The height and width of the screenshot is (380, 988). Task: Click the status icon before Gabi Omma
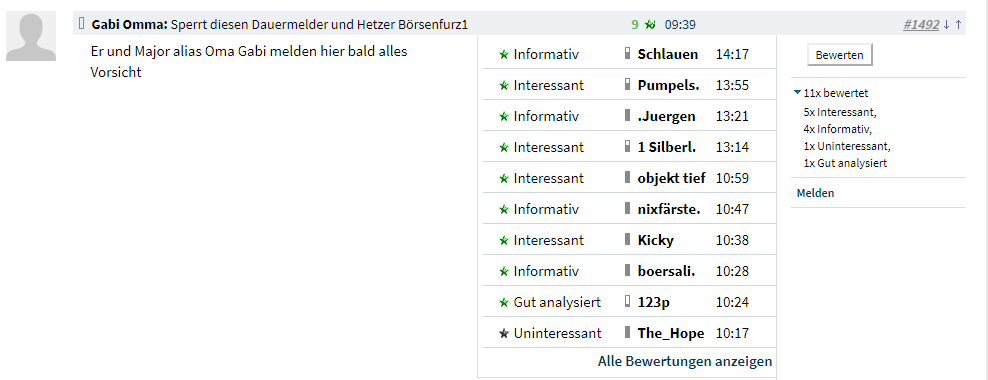(x=81, y=24)
